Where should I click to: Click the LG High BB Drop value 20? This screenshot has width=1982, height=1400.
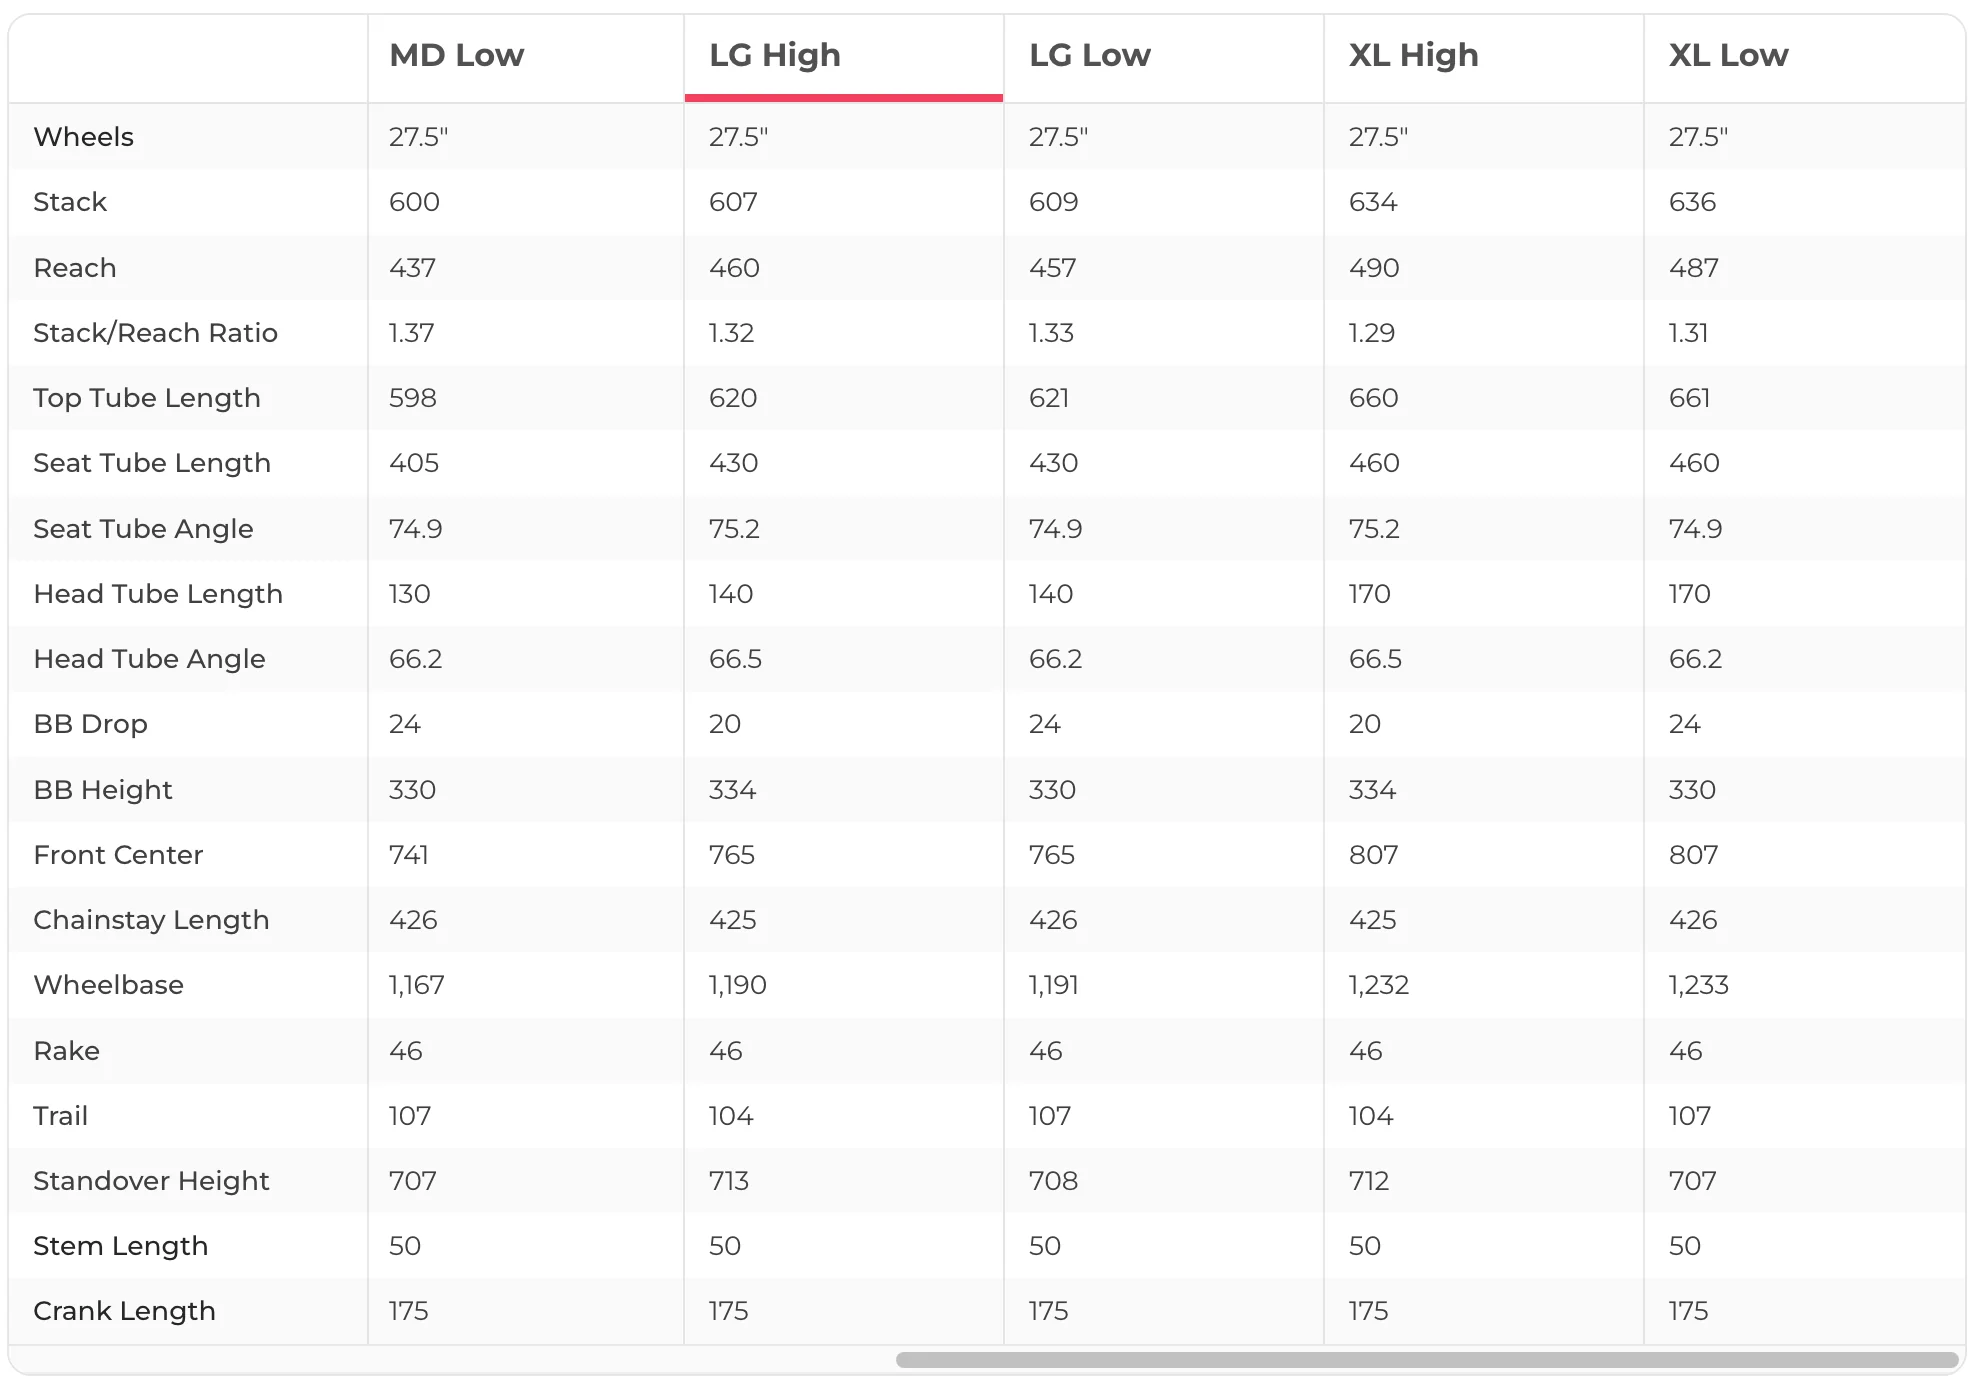click(x=725, y=724)
